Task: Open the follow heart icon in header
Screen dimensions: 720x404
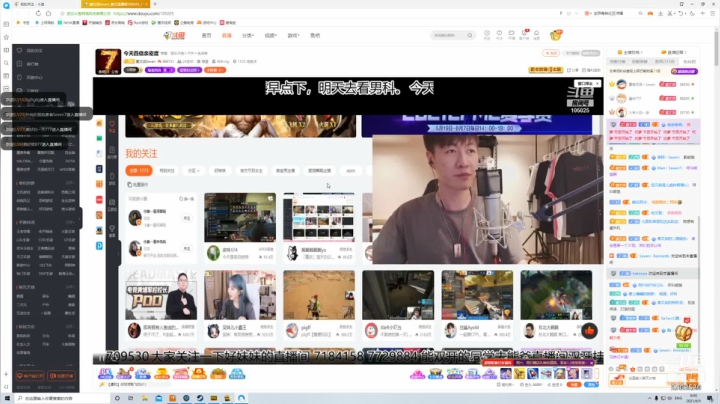Action: click(499, 34)
